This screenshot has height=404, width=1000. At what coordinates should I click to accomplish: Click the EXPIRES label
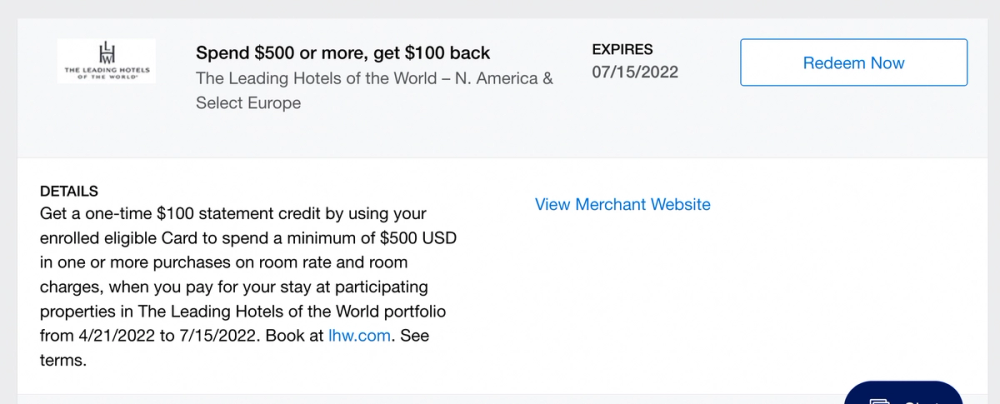click(x=622, y=49)
